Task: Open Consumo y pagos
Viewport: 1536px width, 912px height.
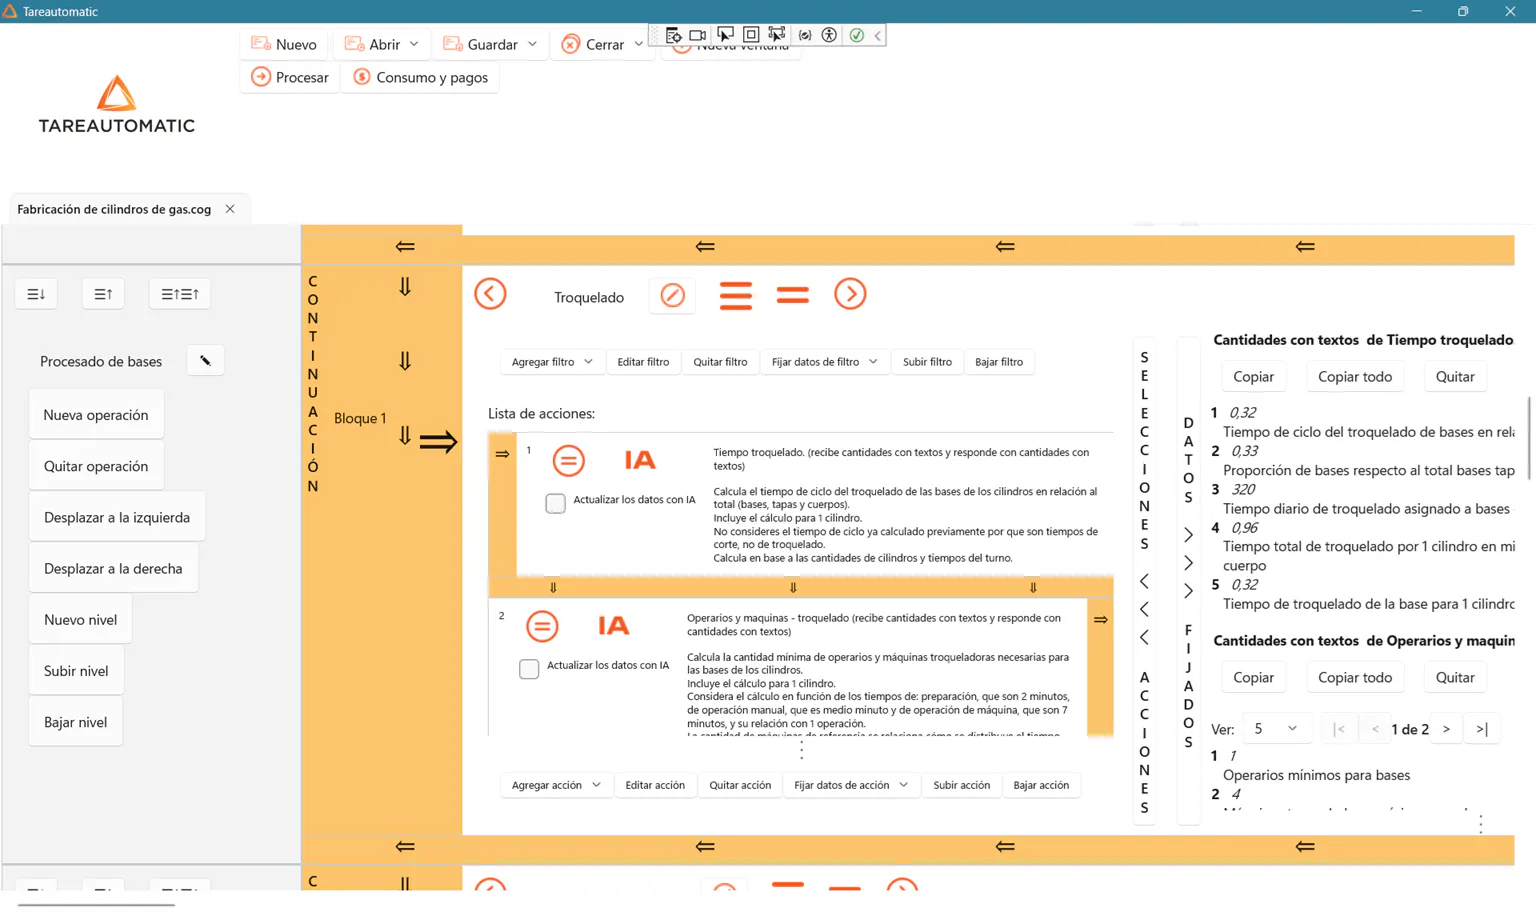Action: pyautogui.click(x=420, y=77)
